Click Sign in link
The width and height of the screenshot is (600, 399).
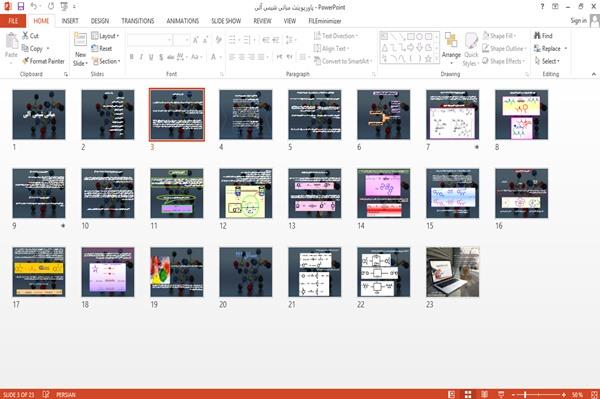[578, 21]
